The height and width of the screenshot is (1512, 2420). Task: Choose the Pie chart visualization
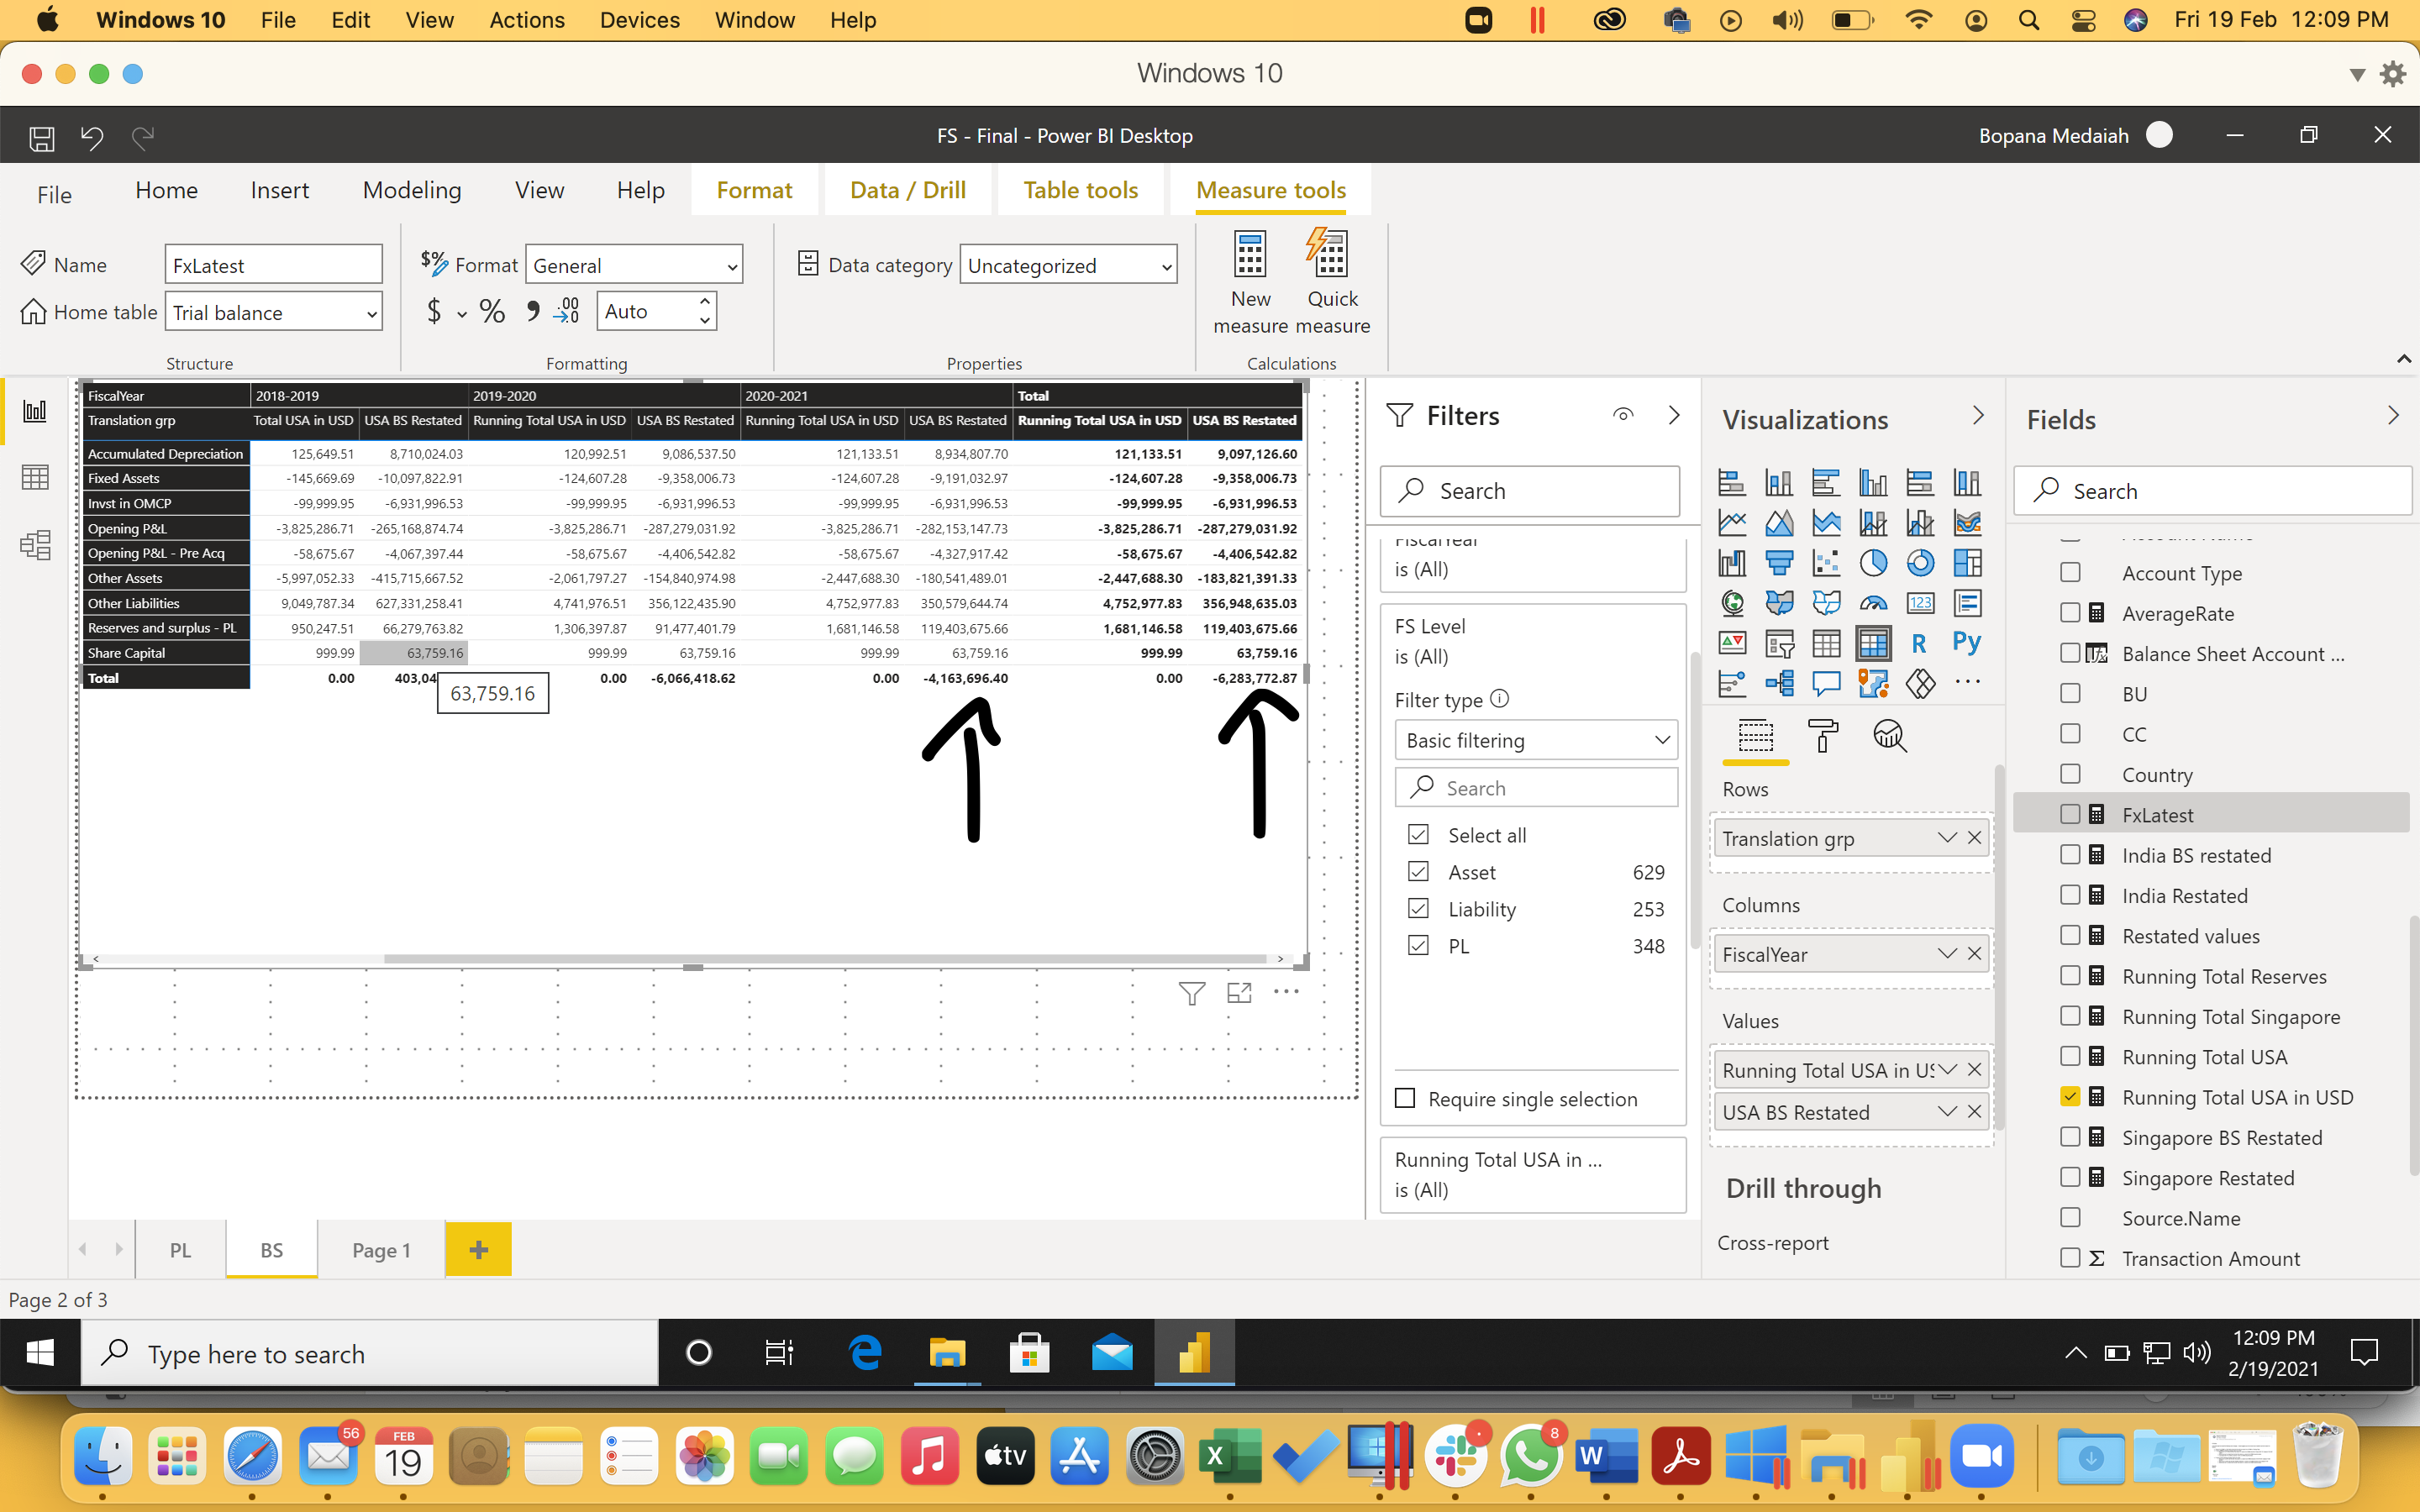(x=1873, y=563)
